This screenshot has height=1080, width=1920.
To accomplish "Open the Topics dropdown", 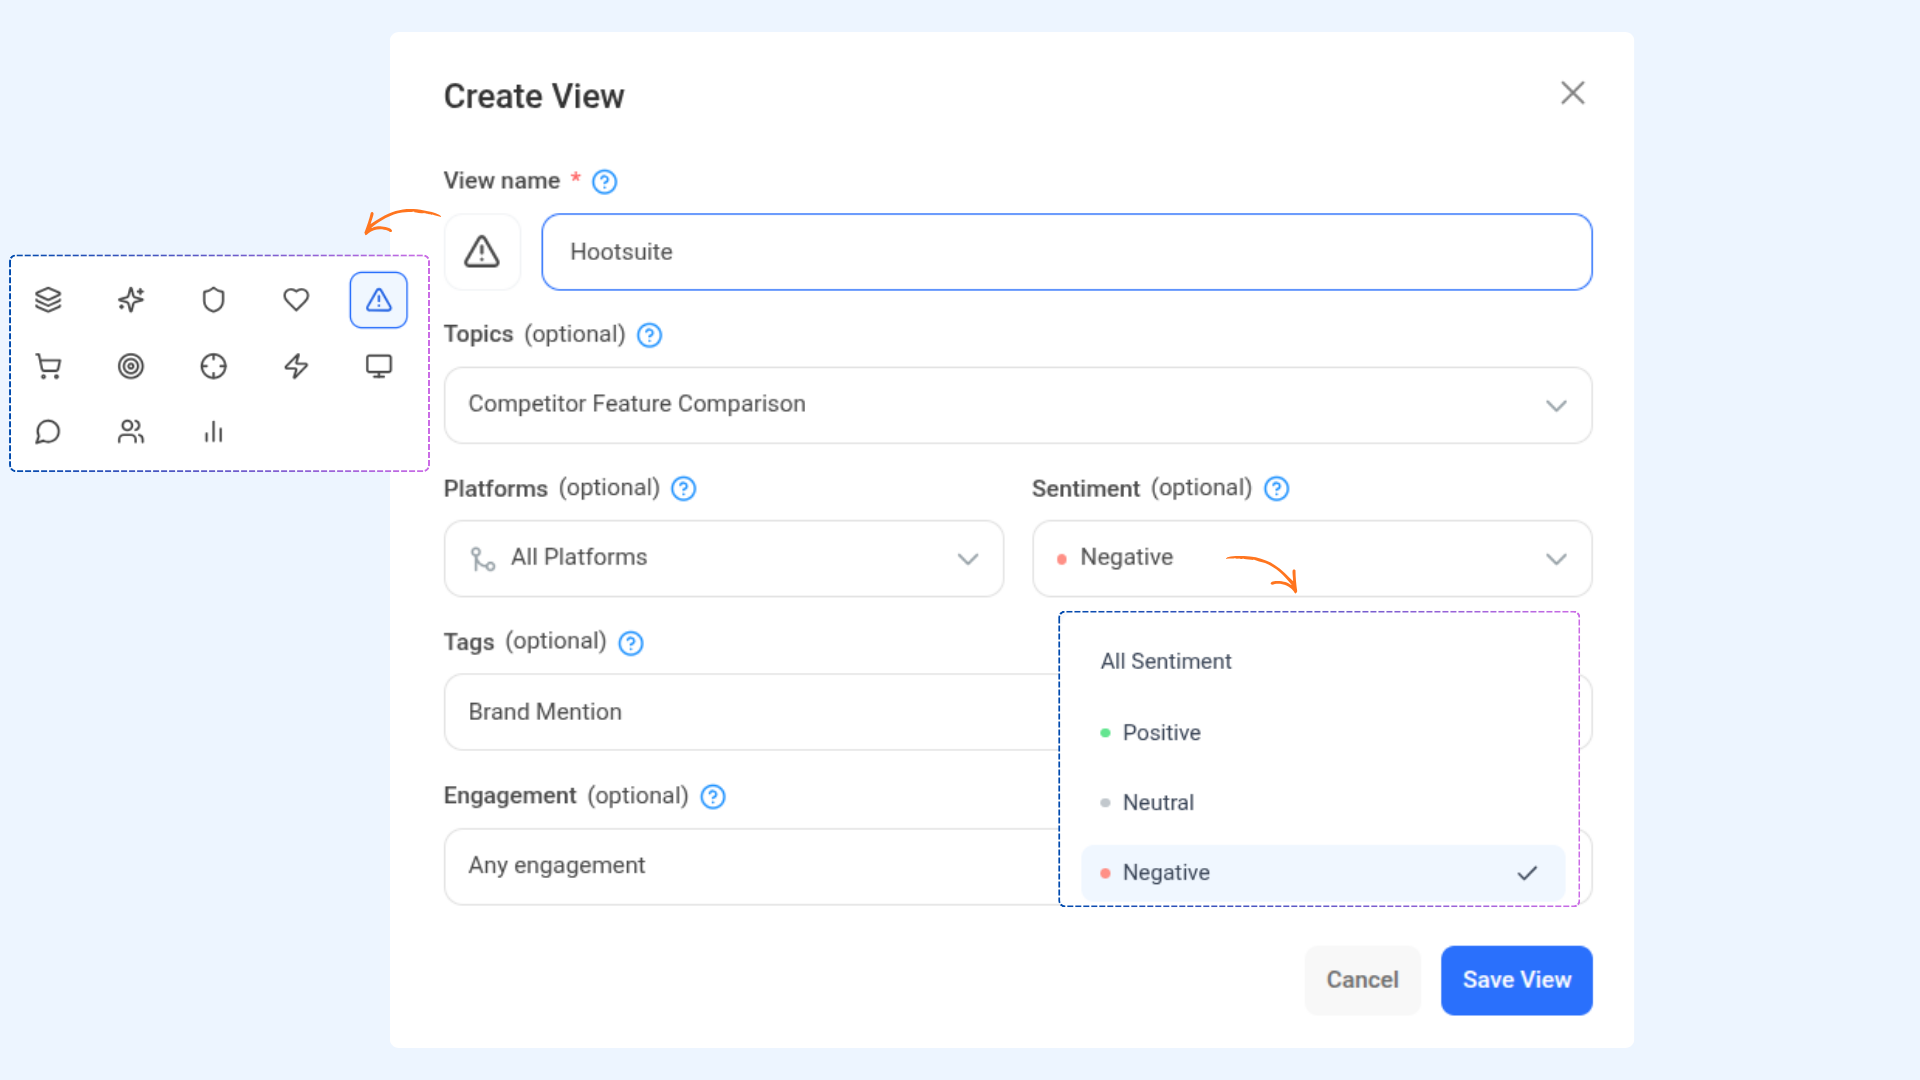I will point(1018,405).
